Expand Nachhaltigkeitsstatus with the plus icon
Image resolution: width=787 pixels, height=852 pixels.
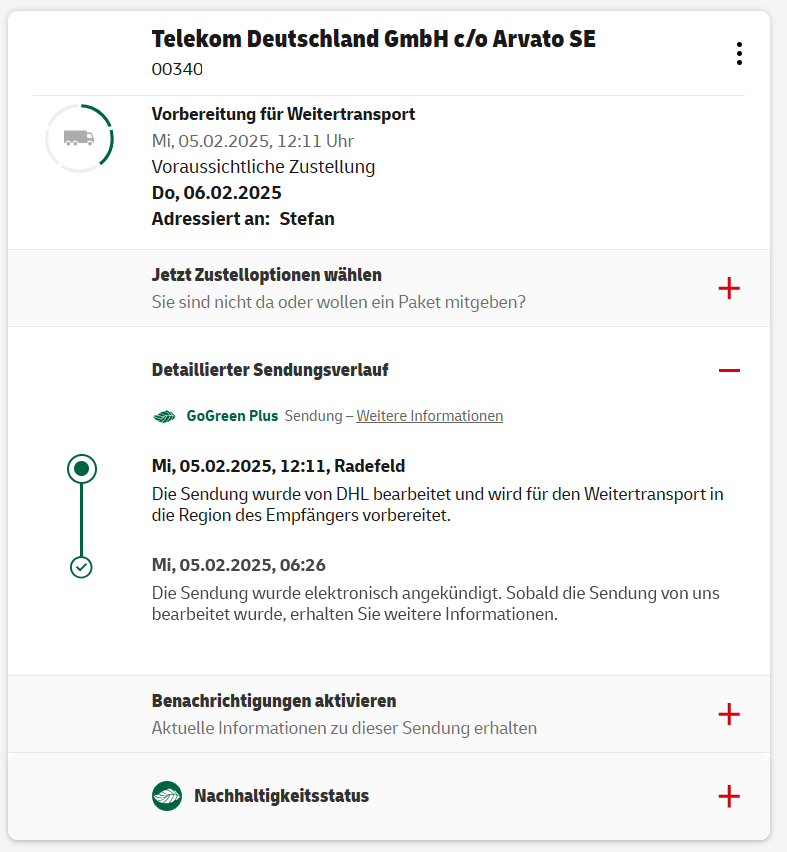(729, 796)
